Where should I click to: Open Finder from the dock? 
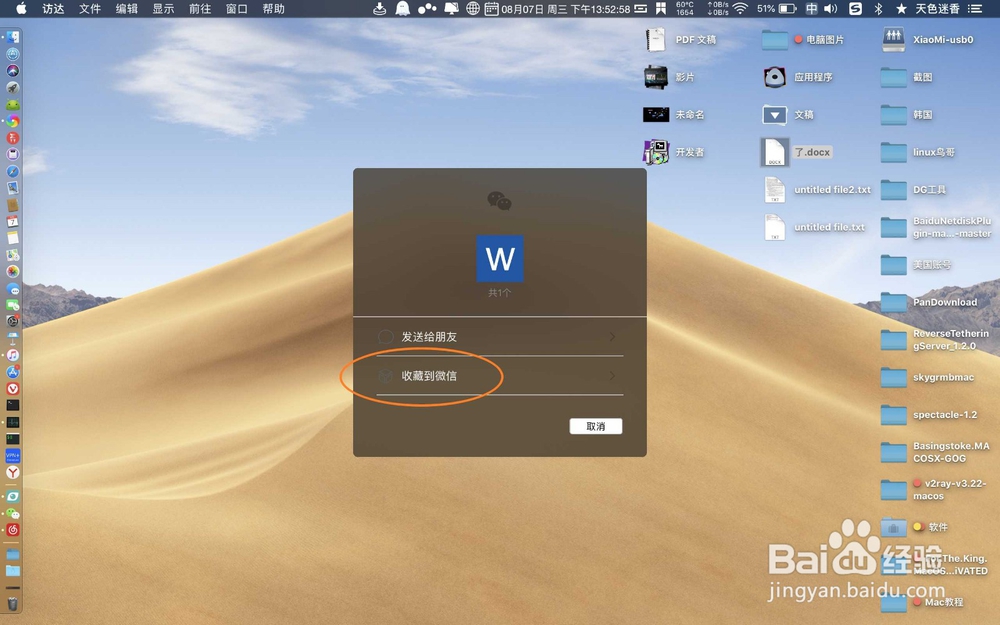click(x=12, y=37)
